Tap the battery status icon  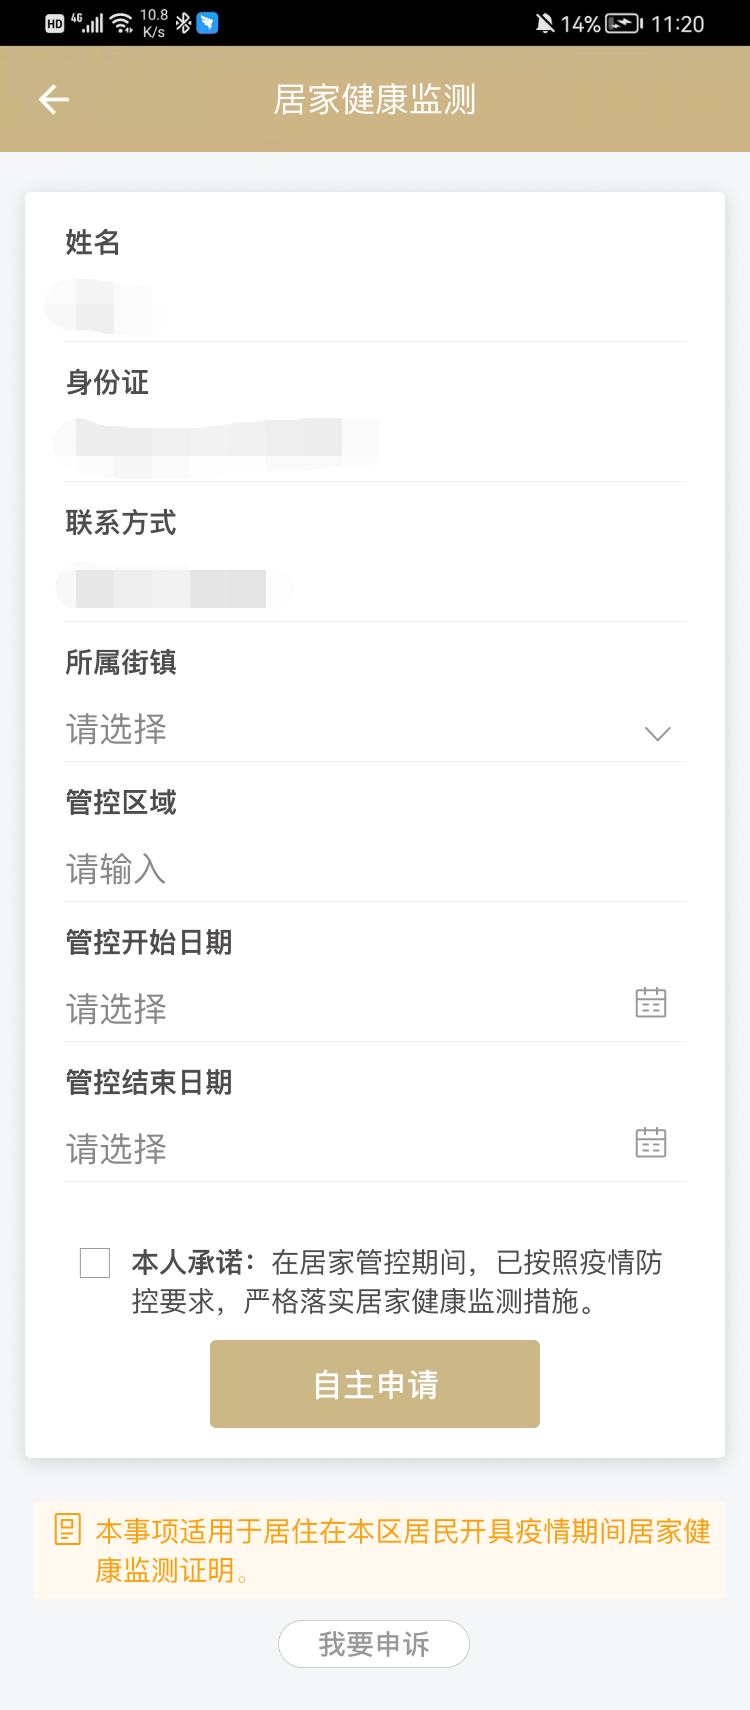624,23
